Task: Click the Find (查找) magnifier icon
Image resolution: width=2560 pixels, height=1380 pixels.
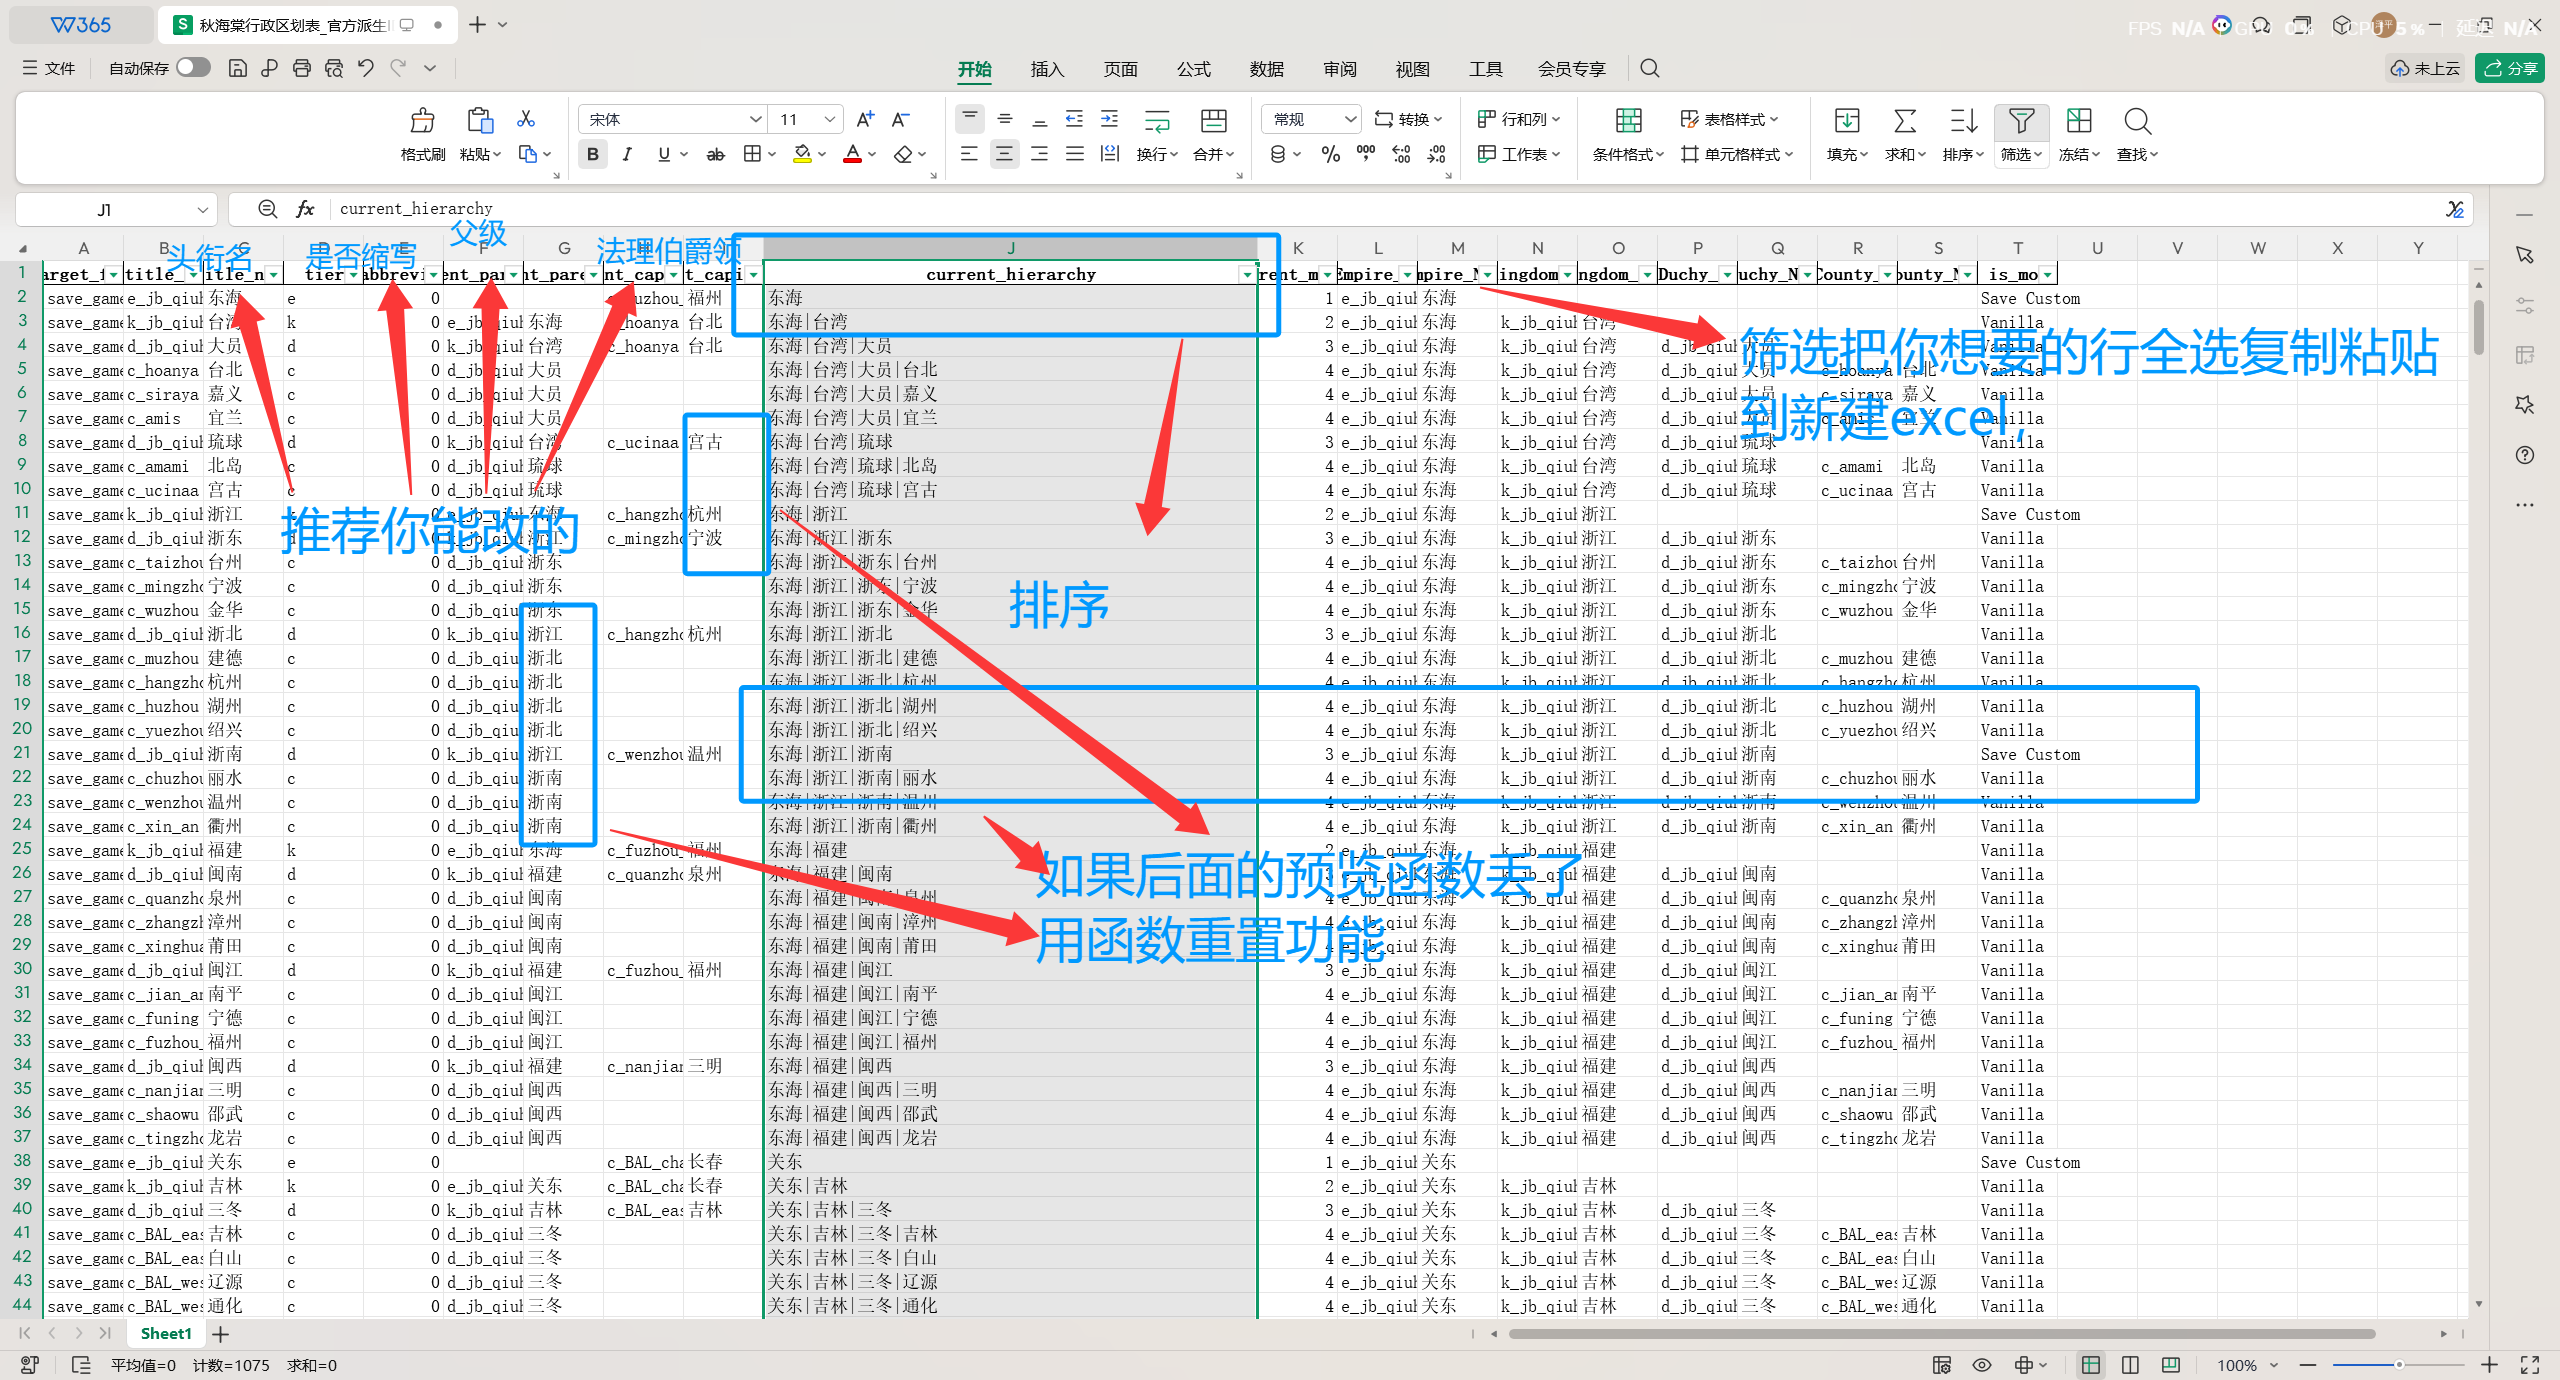Action: tap(2137, 121)
